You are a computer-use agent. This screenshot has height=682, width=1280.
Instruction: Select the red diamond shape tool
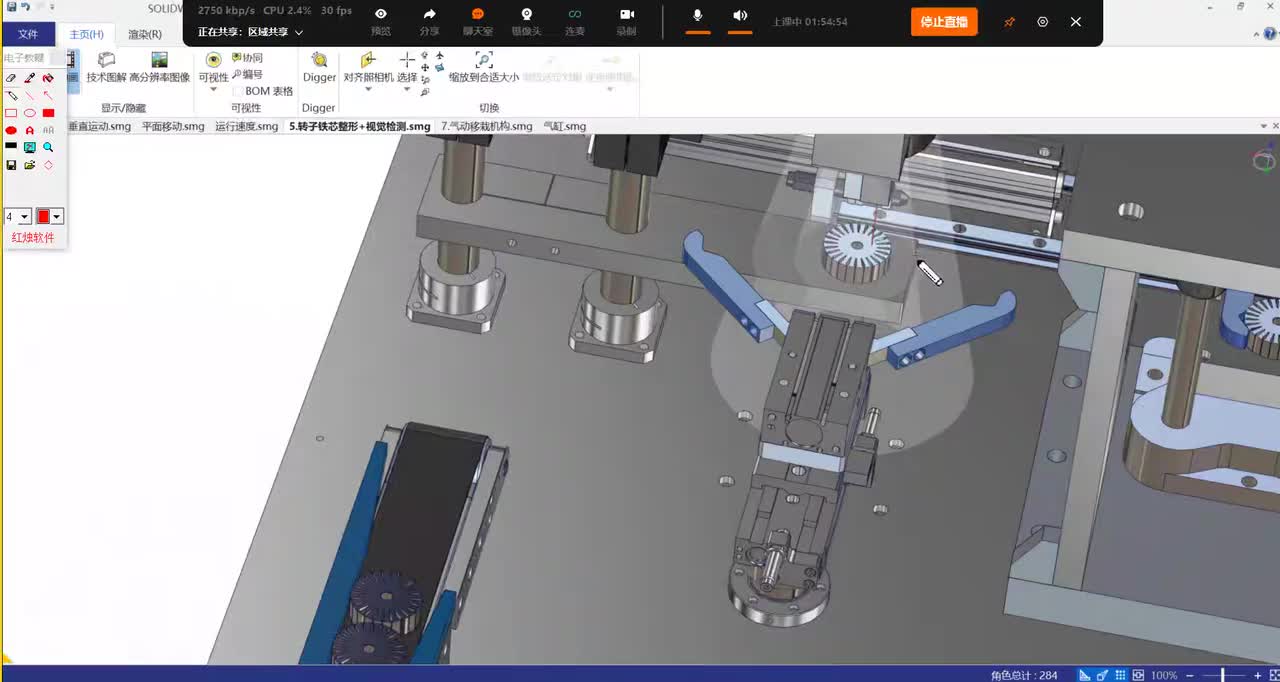48,165
